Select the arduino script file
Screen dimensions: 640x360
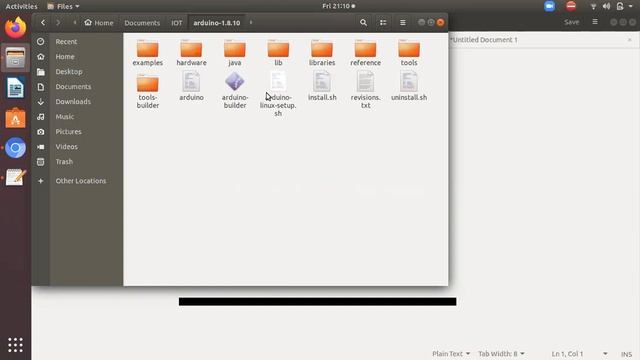point(191,87)
